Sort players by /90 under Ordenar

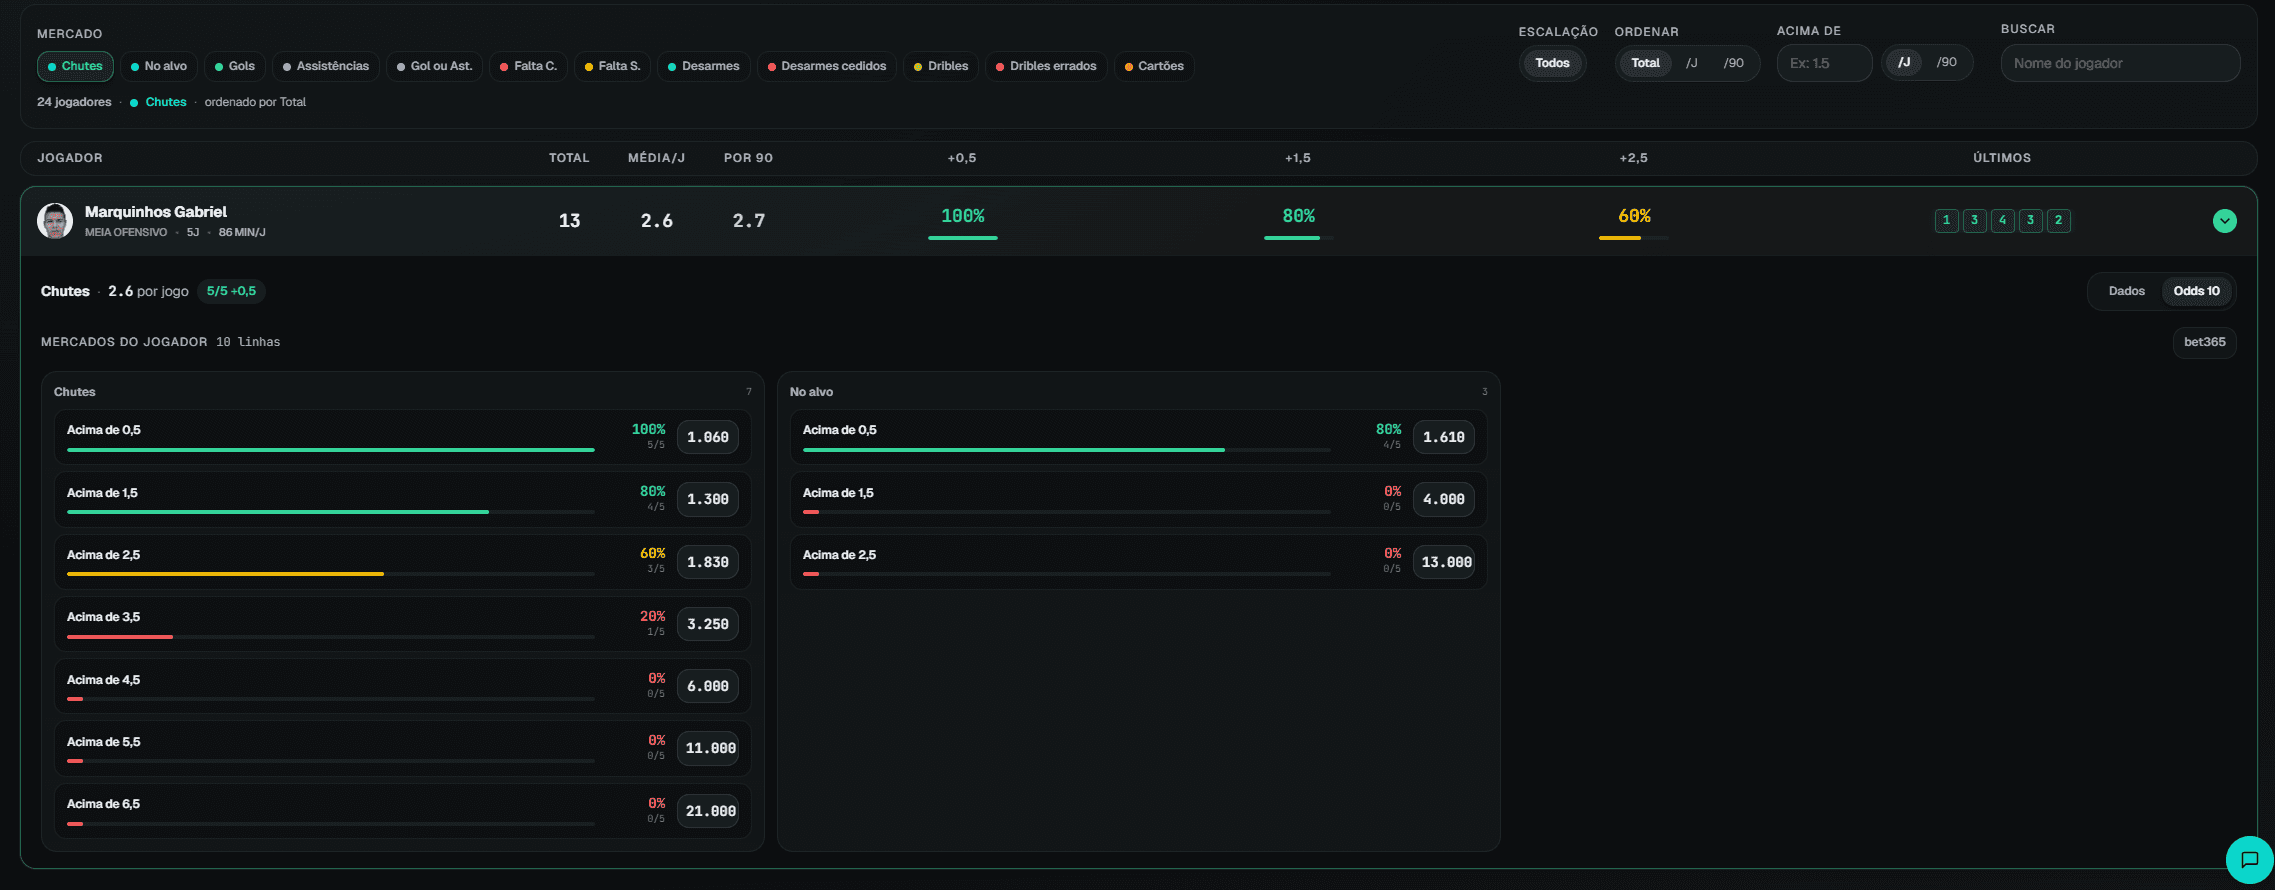[x=1733, y=63]
